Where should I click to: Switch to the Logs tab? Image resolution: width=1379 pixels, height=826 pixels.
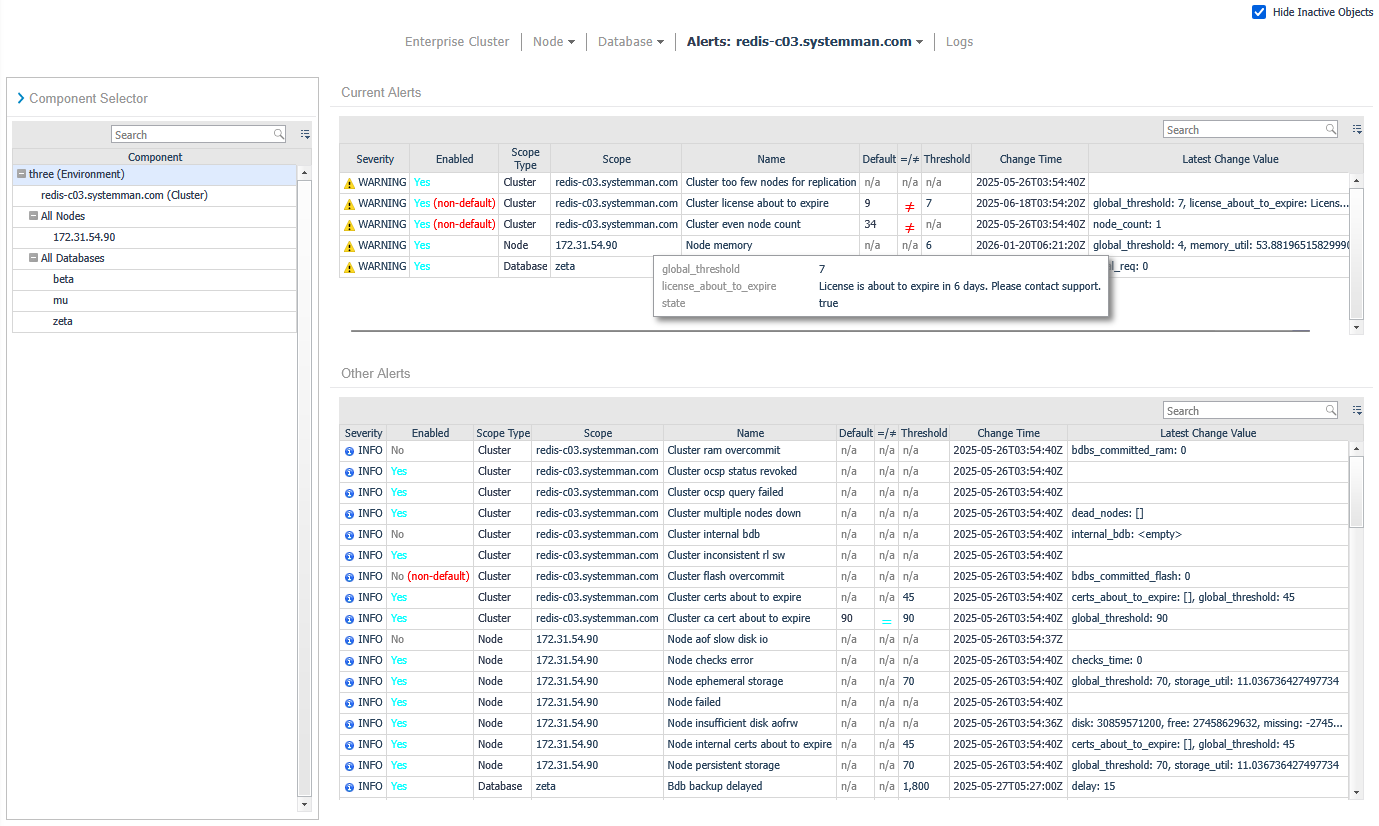(959, 42)
